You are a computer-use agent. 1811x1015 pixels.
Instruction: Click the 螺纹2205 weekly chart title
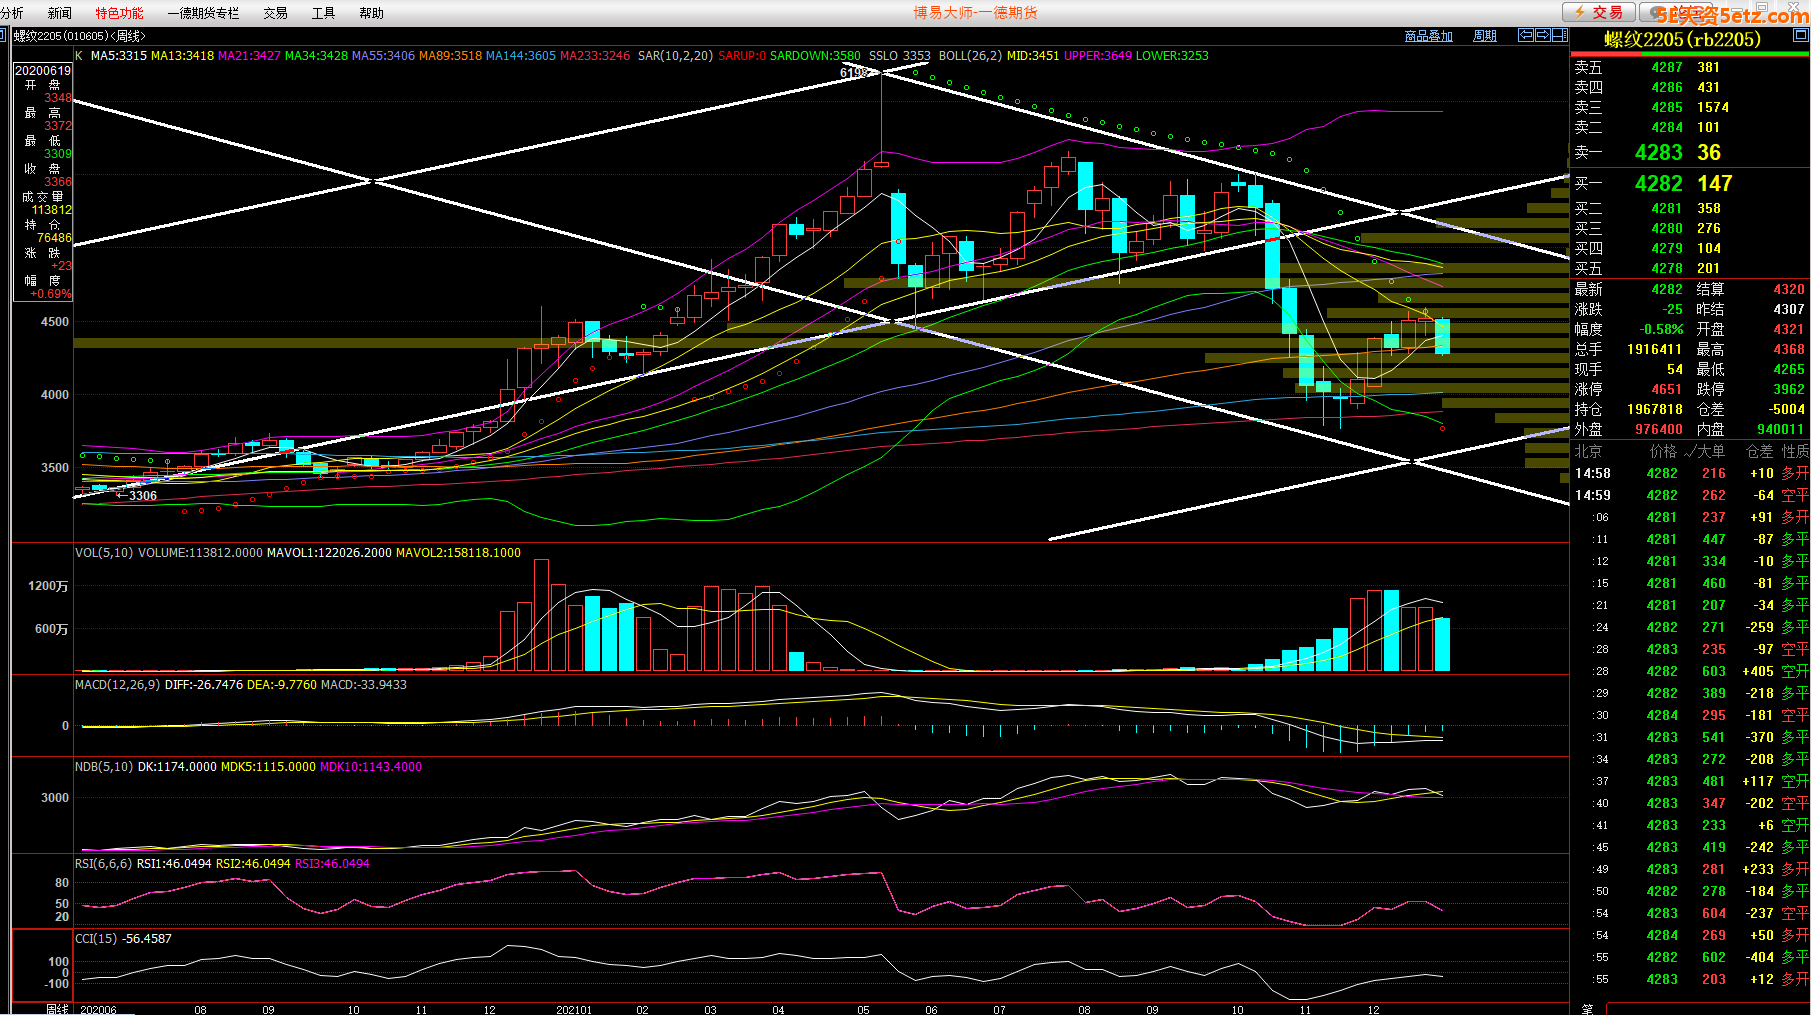point(79,36)
